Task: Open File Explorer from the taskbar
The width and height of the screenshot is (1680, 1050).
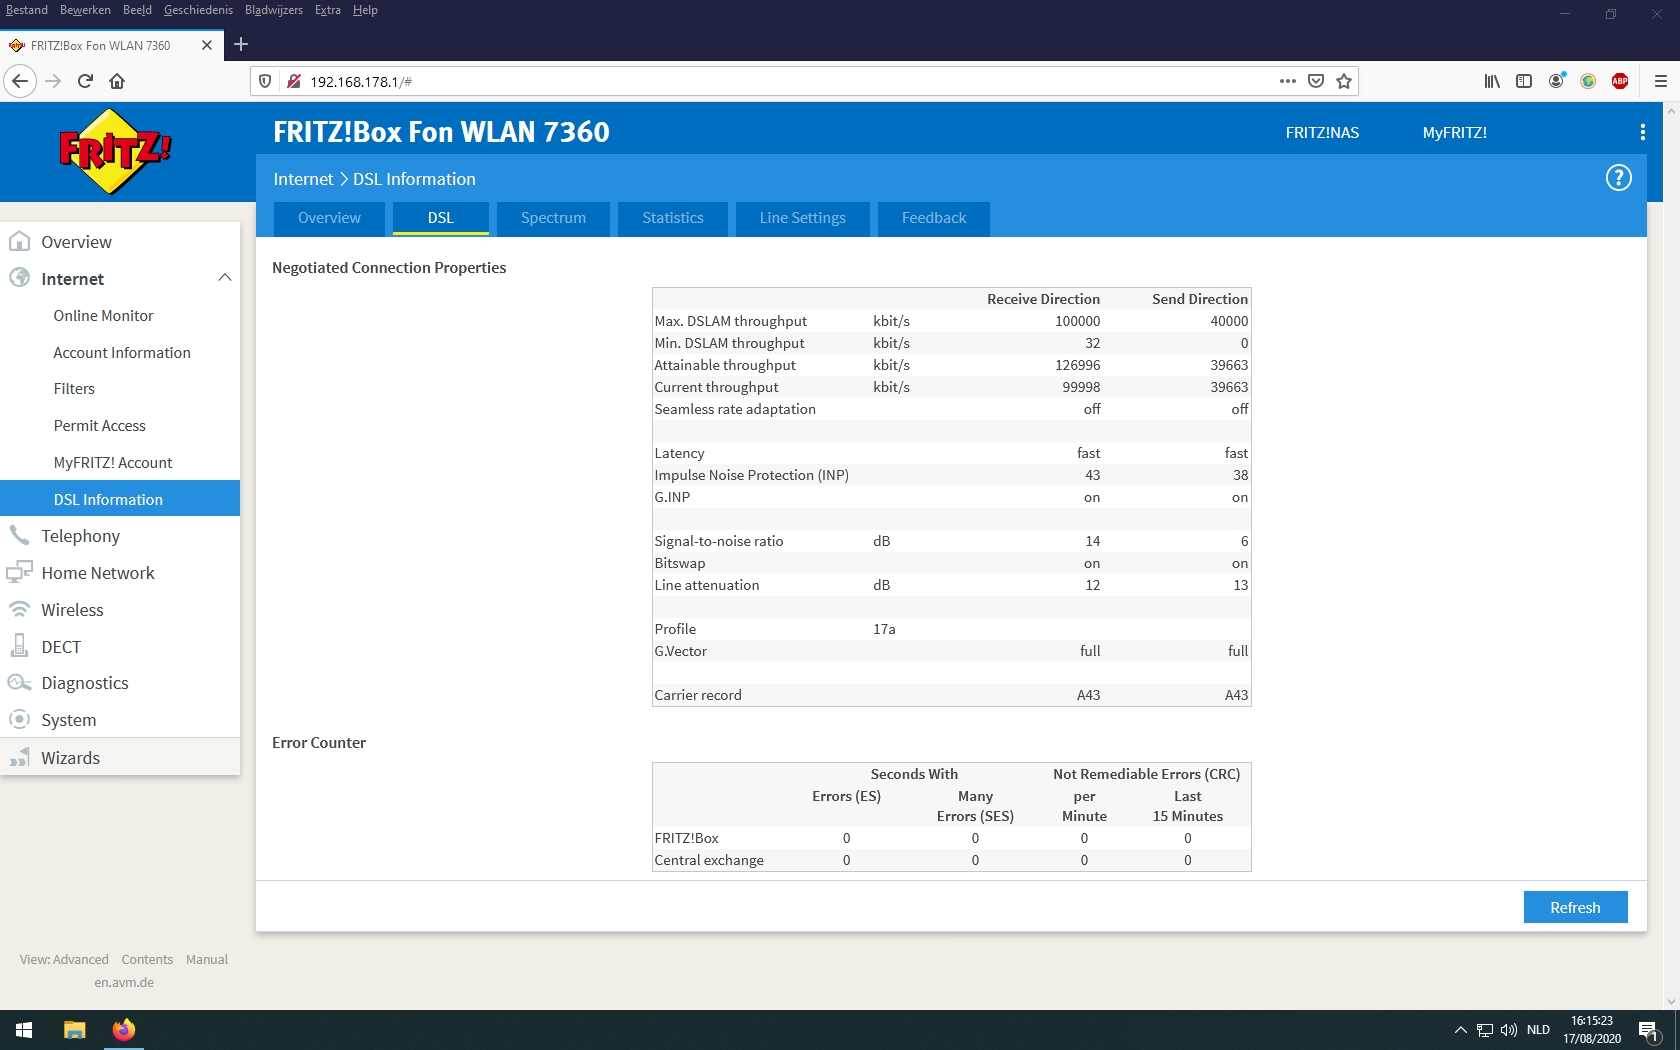Action: pos(75,1030)
